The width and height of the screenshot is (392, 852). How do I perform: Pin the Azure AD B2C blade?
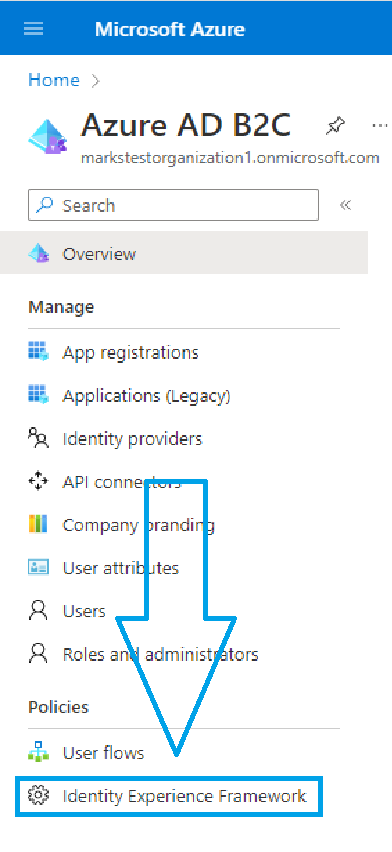[x=335, y=127]
